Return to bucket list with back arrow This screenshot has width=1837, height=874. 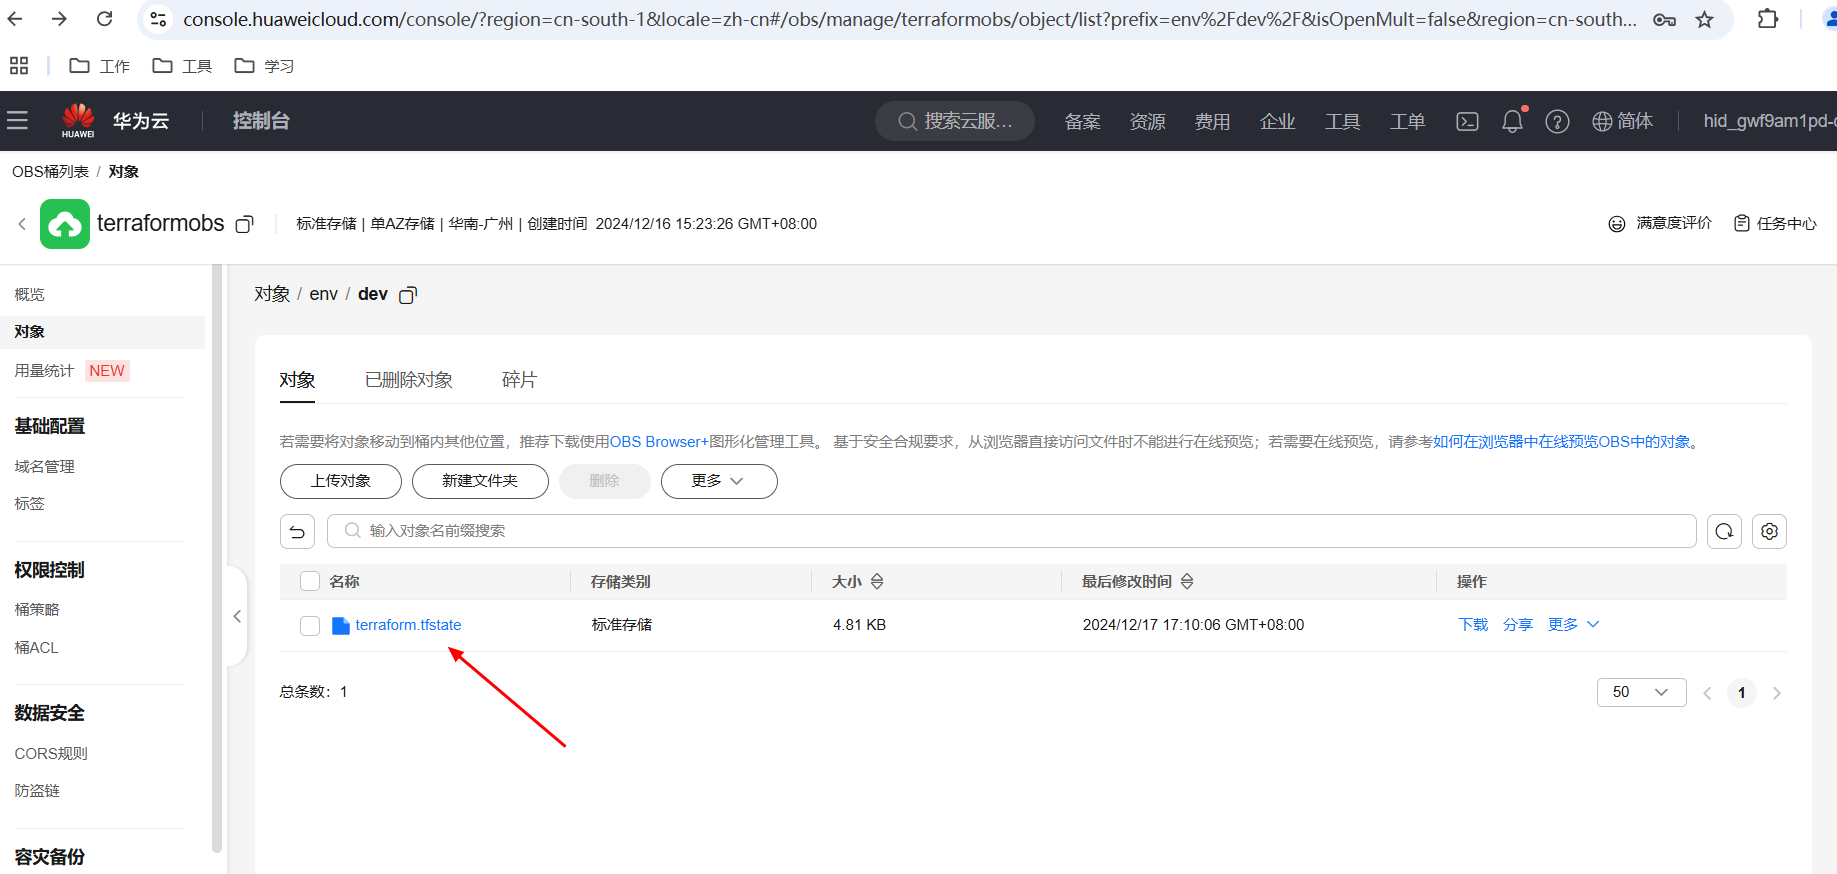tap(22, 224)
